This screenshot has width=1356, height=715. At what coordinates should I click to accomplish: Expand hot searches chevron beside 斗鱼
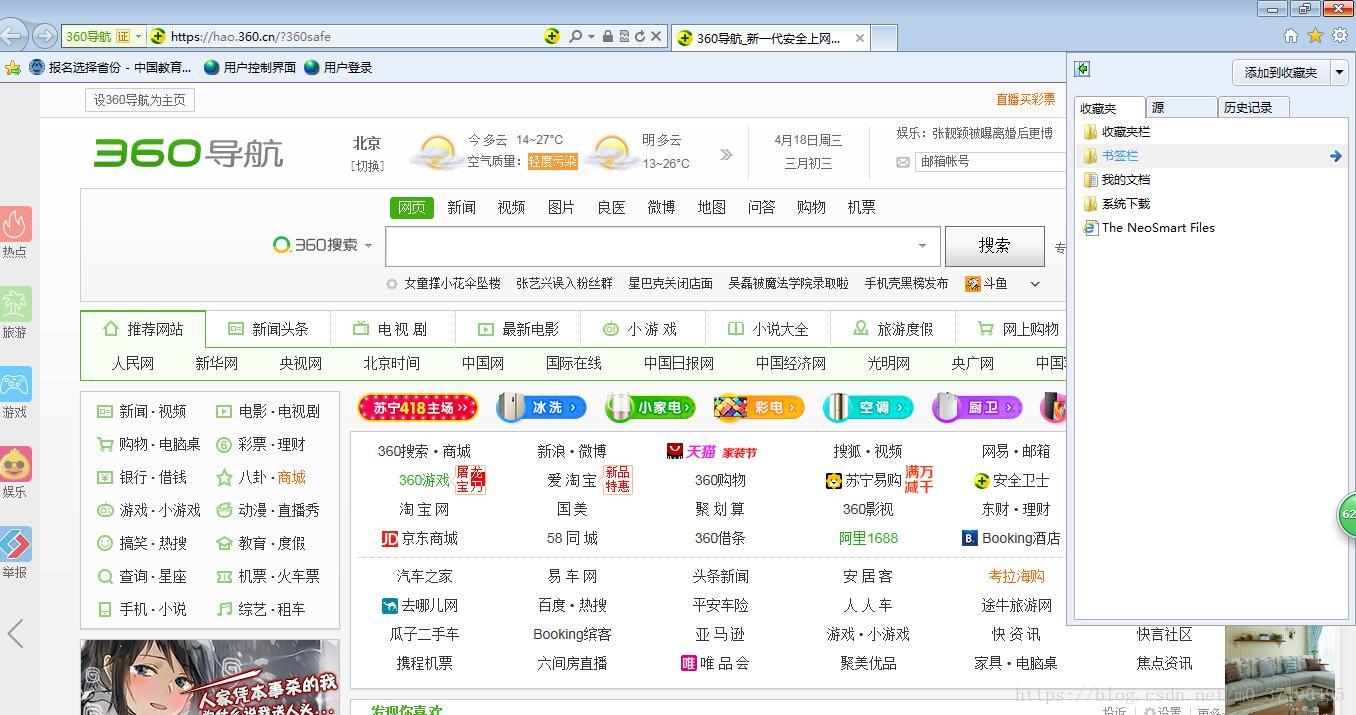[x=1035, y=284]
